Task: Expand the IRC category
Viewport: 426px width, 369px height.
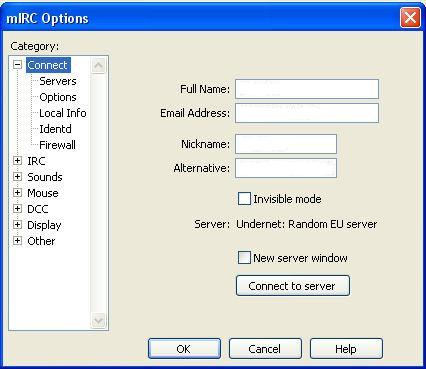Action: (17, 161)
